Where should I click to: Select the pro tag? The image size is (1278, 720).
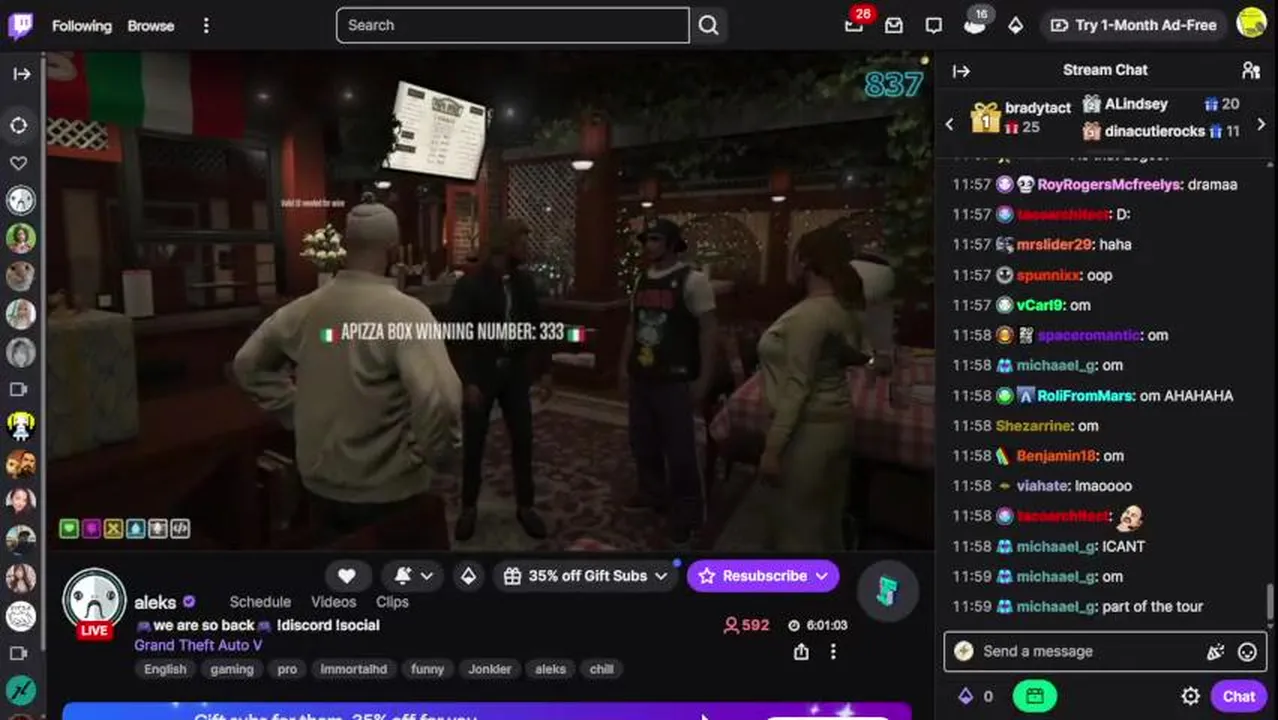pos(287,669)
